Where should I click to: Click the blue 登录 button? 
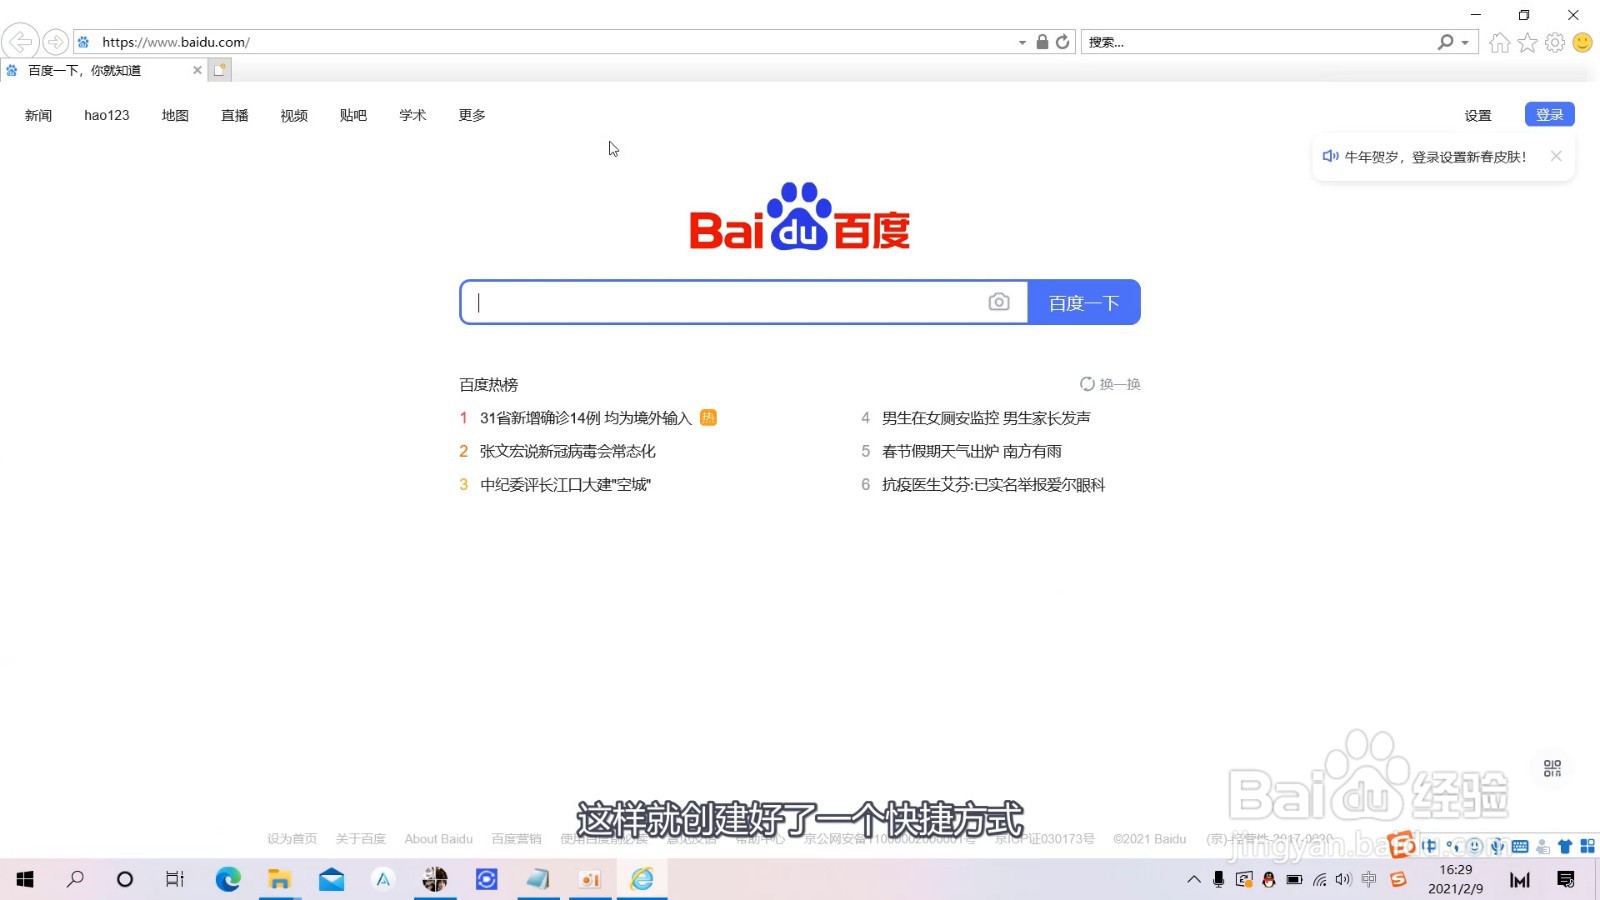(1550, 114)
